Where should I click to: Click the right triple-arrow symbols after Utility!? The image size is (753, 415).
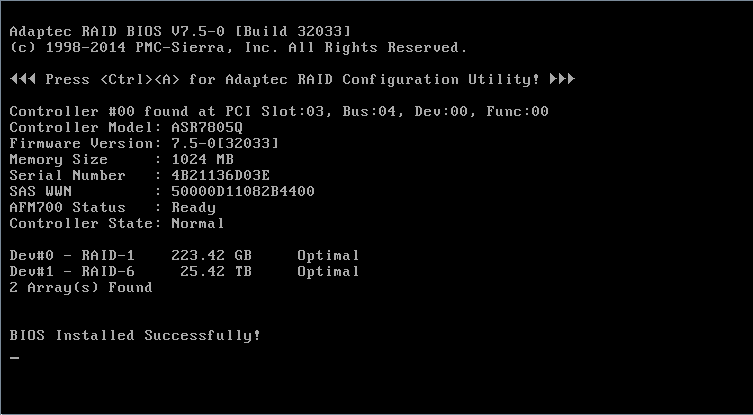point(562,79)
